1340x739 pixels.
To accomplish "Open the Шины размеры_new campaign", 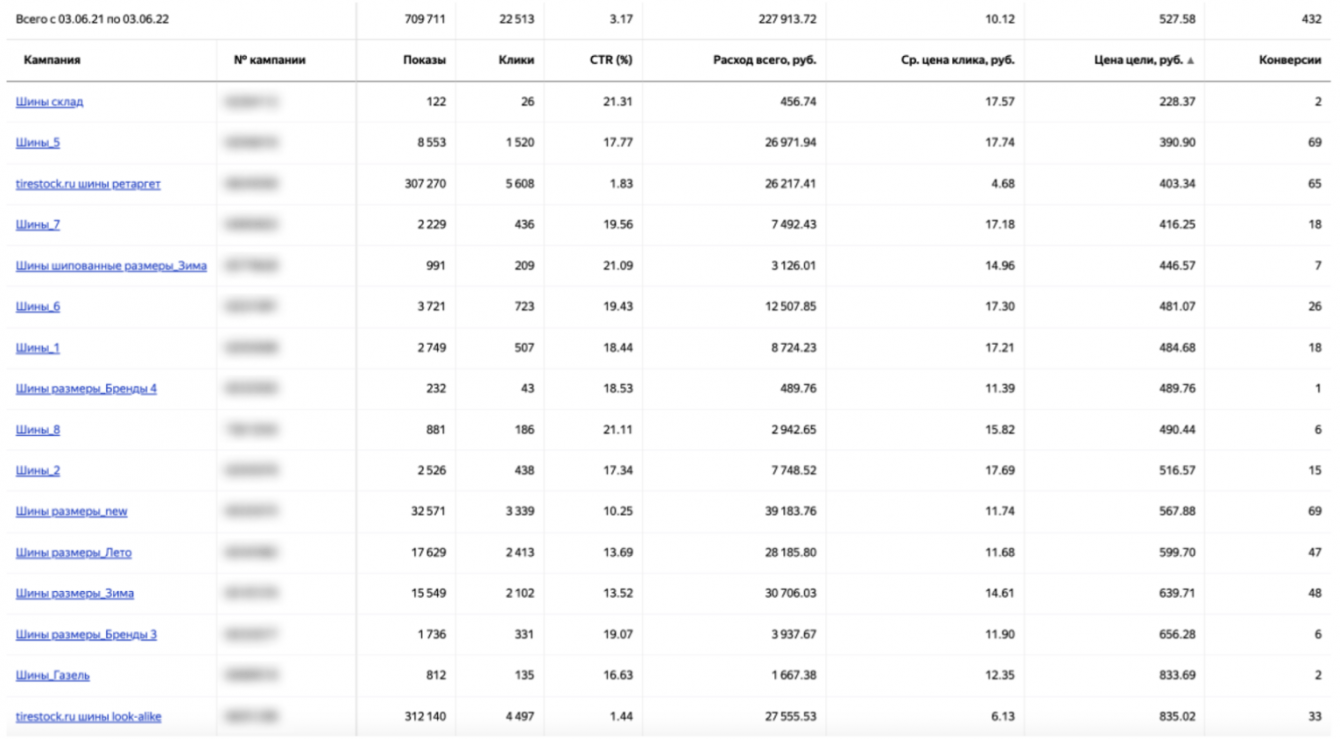I will pos(71,512).
